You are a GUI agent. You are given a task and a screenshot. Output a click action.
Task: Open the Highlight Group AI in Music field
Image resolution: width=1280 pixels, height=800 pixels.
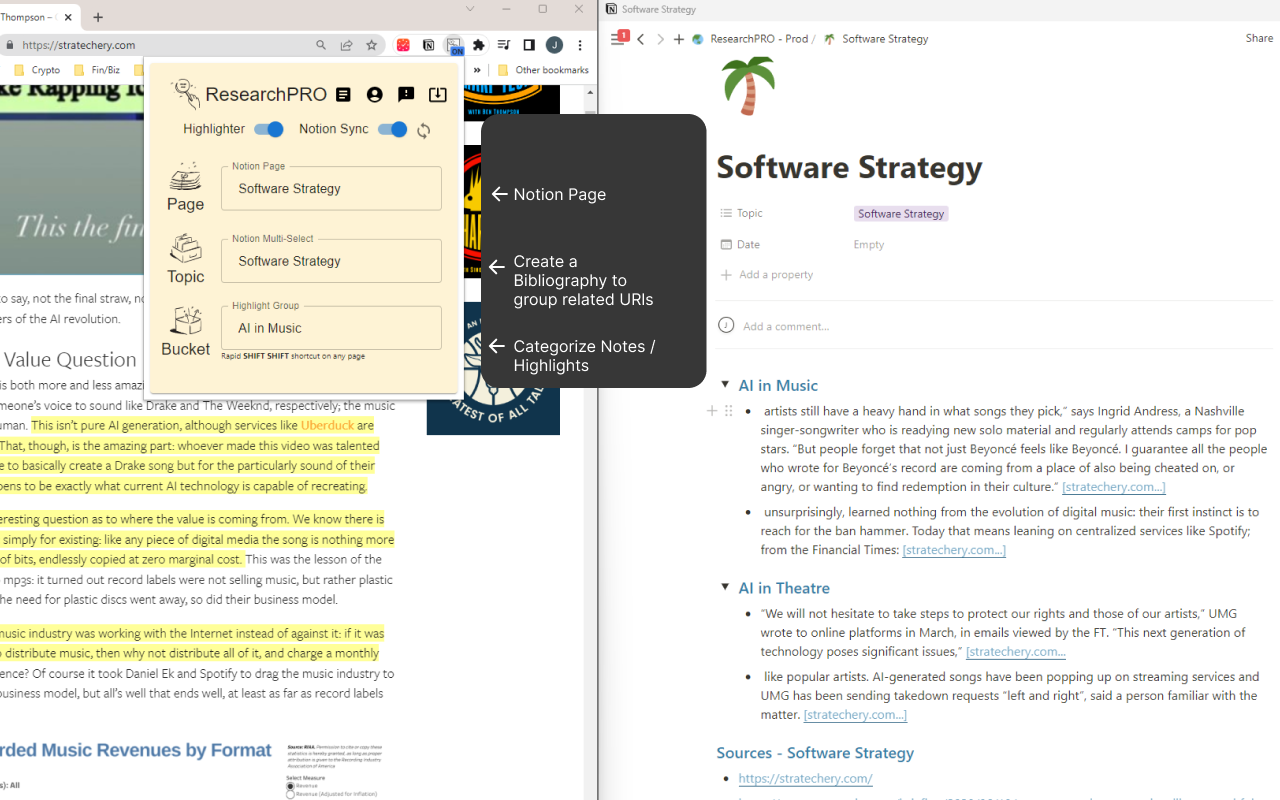click(x=331, y=328)
